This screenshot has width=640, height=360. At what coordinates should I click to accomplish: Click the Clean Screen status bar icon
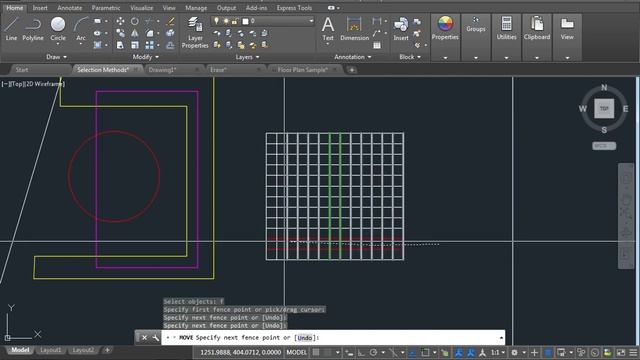click(x=620, y=352)
